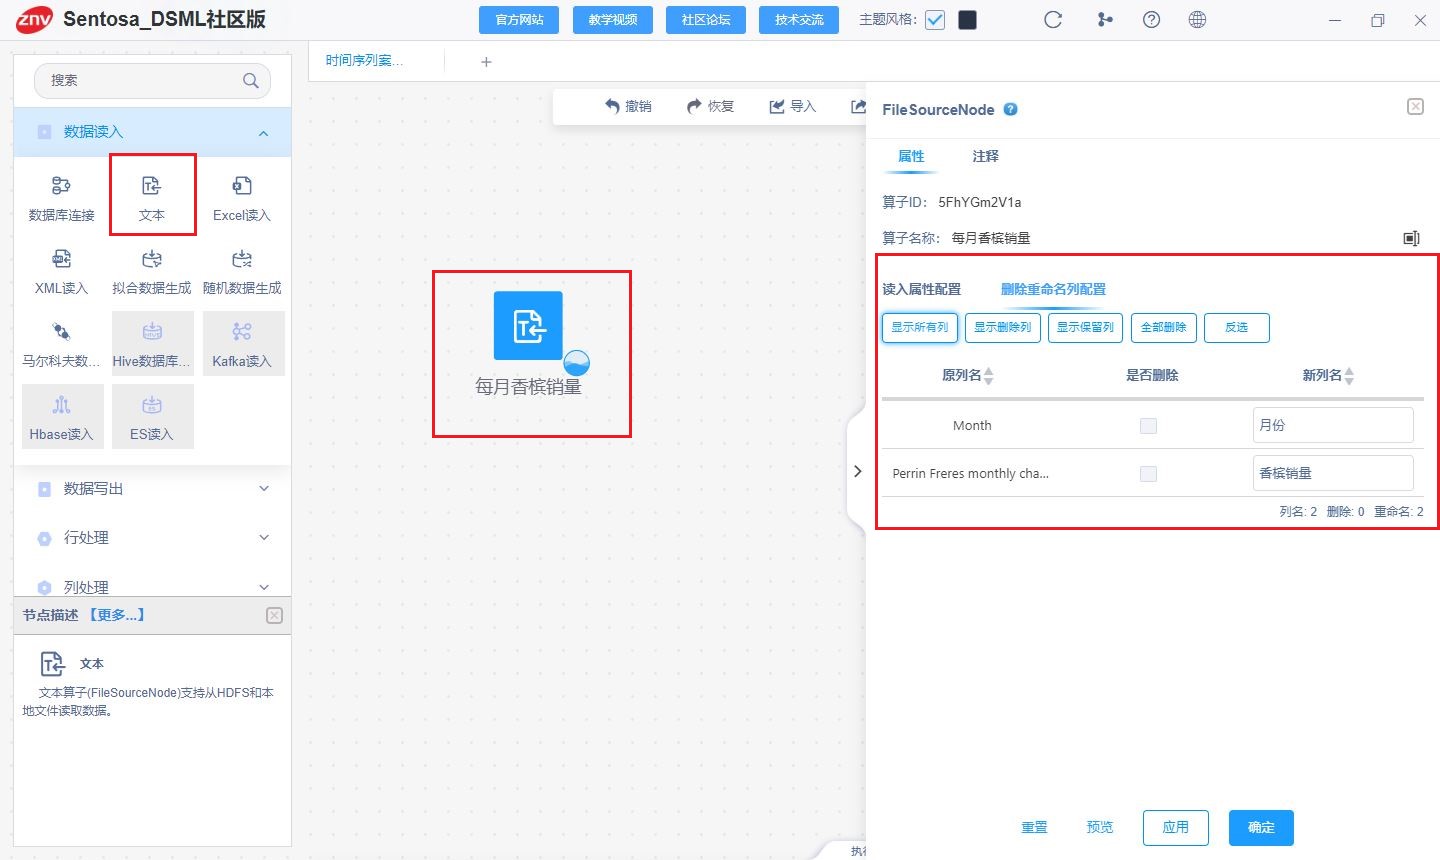Sort by 新列名 column arrows

(x=1349, y=376)
